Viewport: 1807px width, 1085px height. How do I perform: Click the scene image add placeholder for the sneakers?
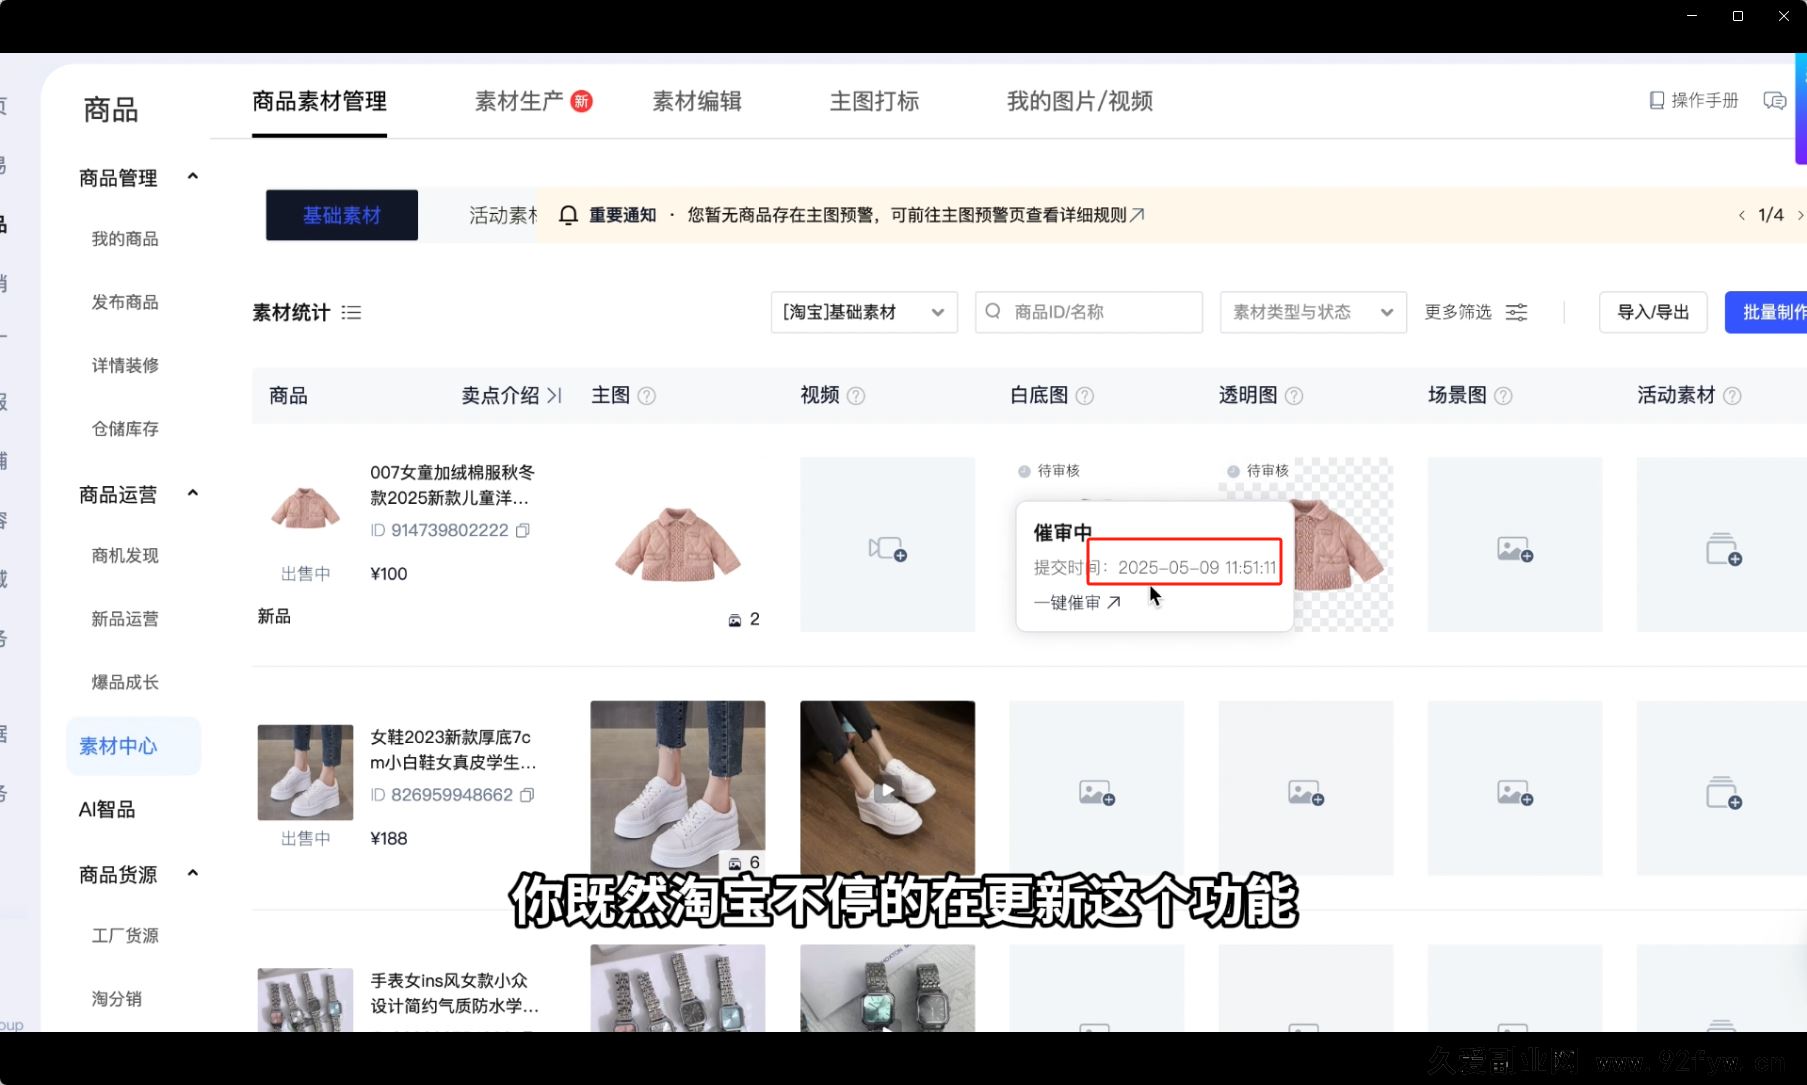click(x=1514, y=790)
